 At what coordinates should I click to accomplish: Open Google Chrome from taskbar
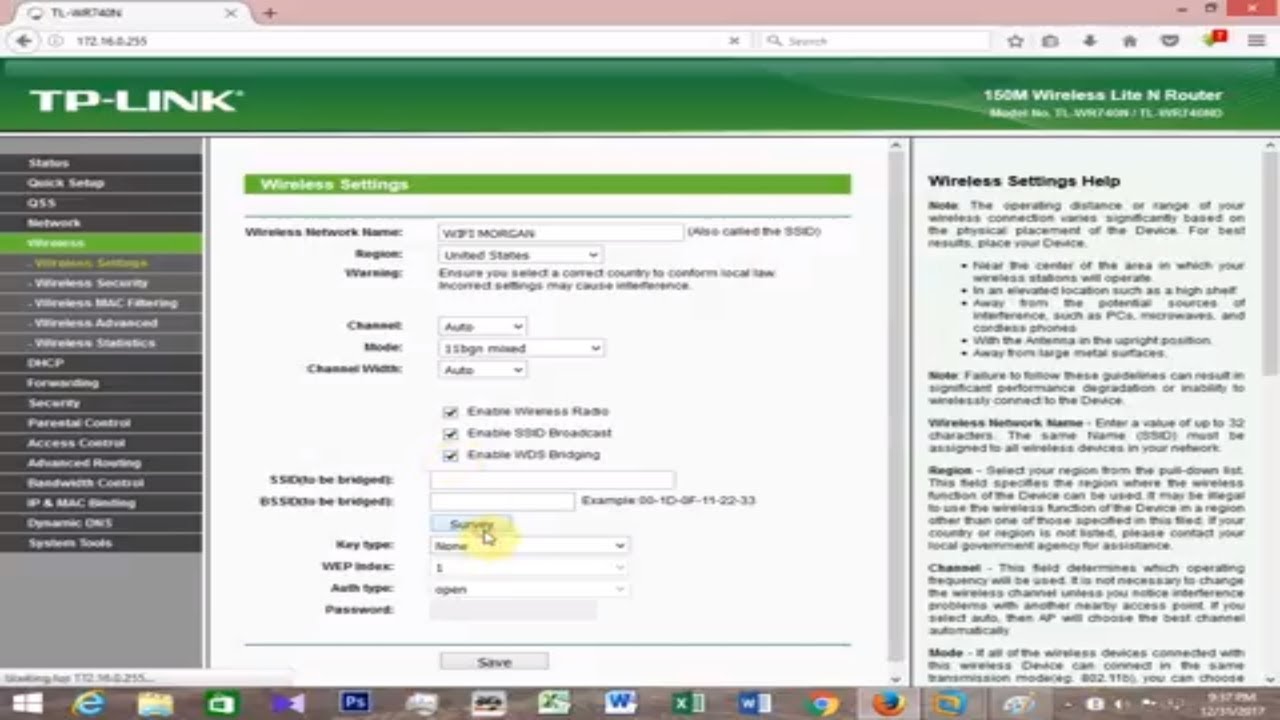point(823,704)
